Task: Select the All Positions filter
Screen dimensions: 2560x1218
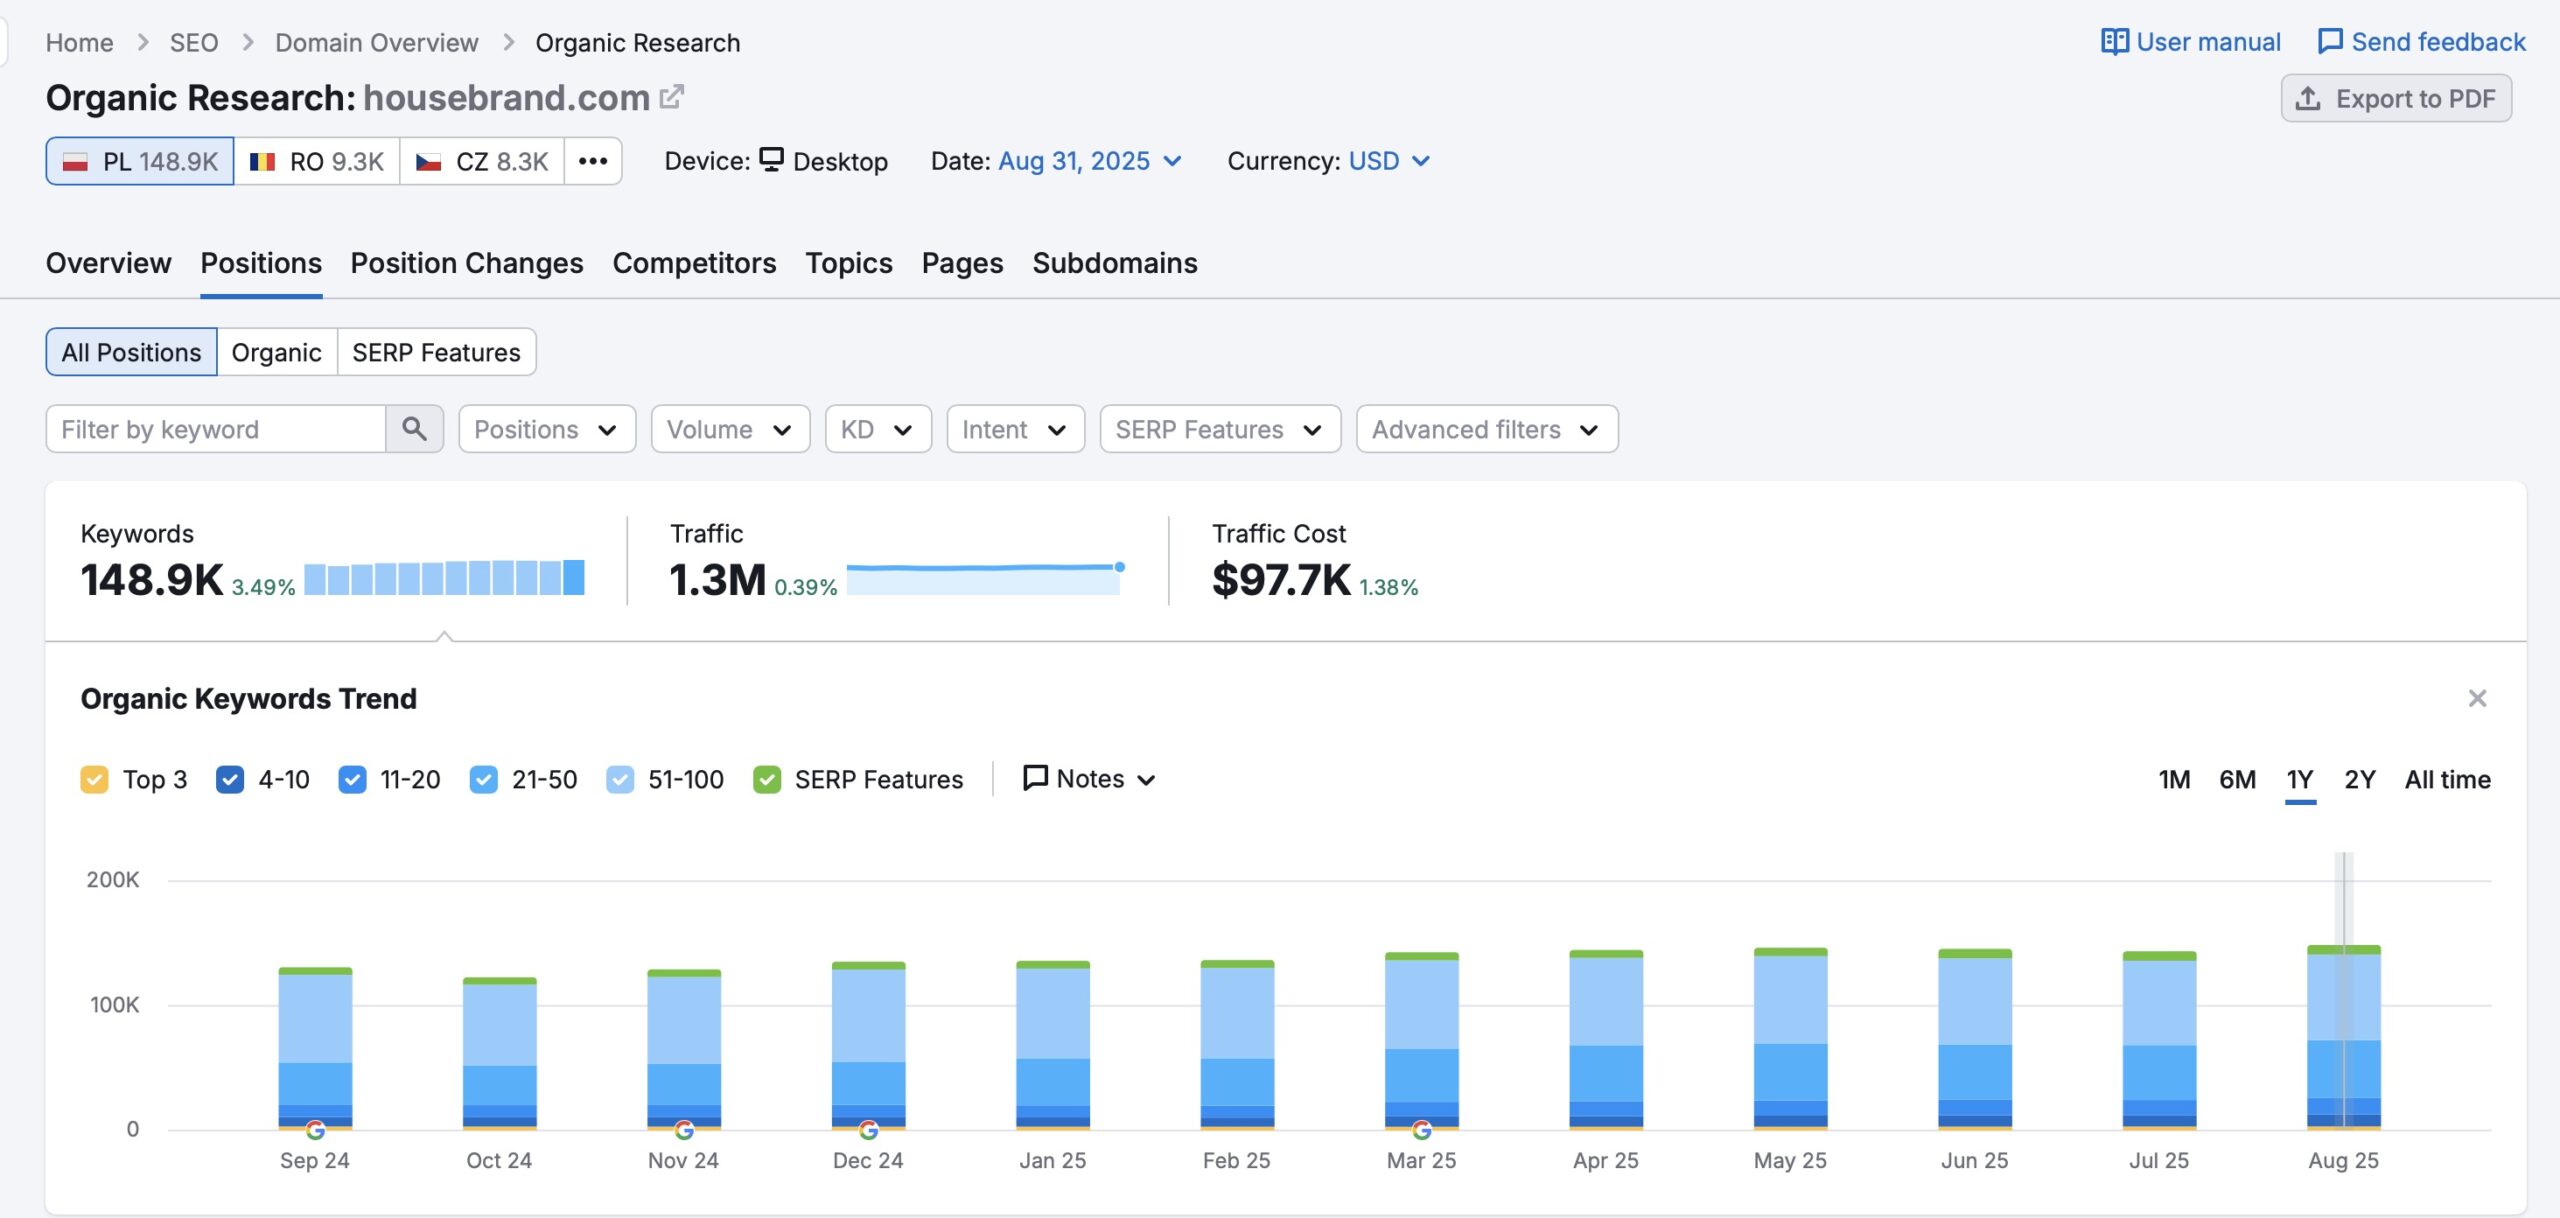Action: point(131,352)
